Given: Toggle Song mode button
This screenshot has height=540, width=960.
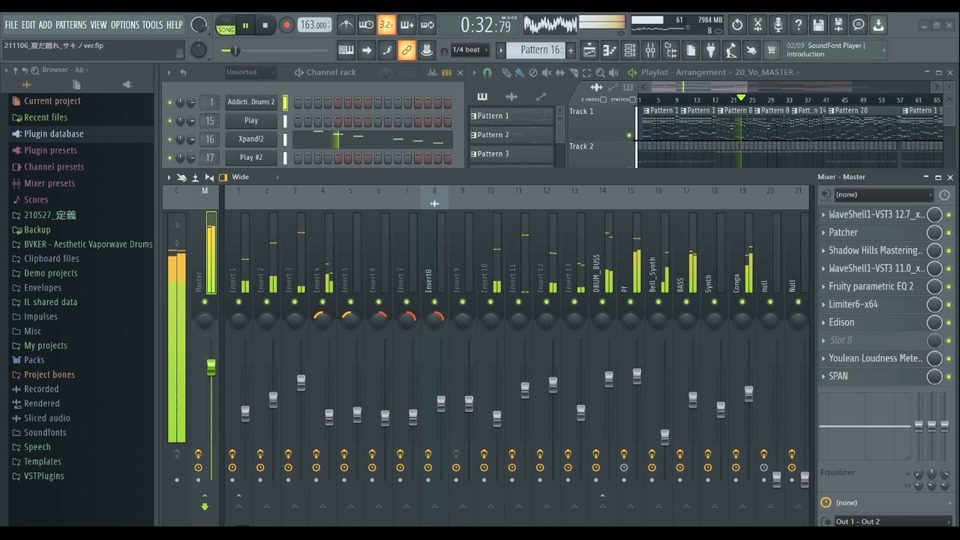Looking at the screenshot, I should (226, 30).
